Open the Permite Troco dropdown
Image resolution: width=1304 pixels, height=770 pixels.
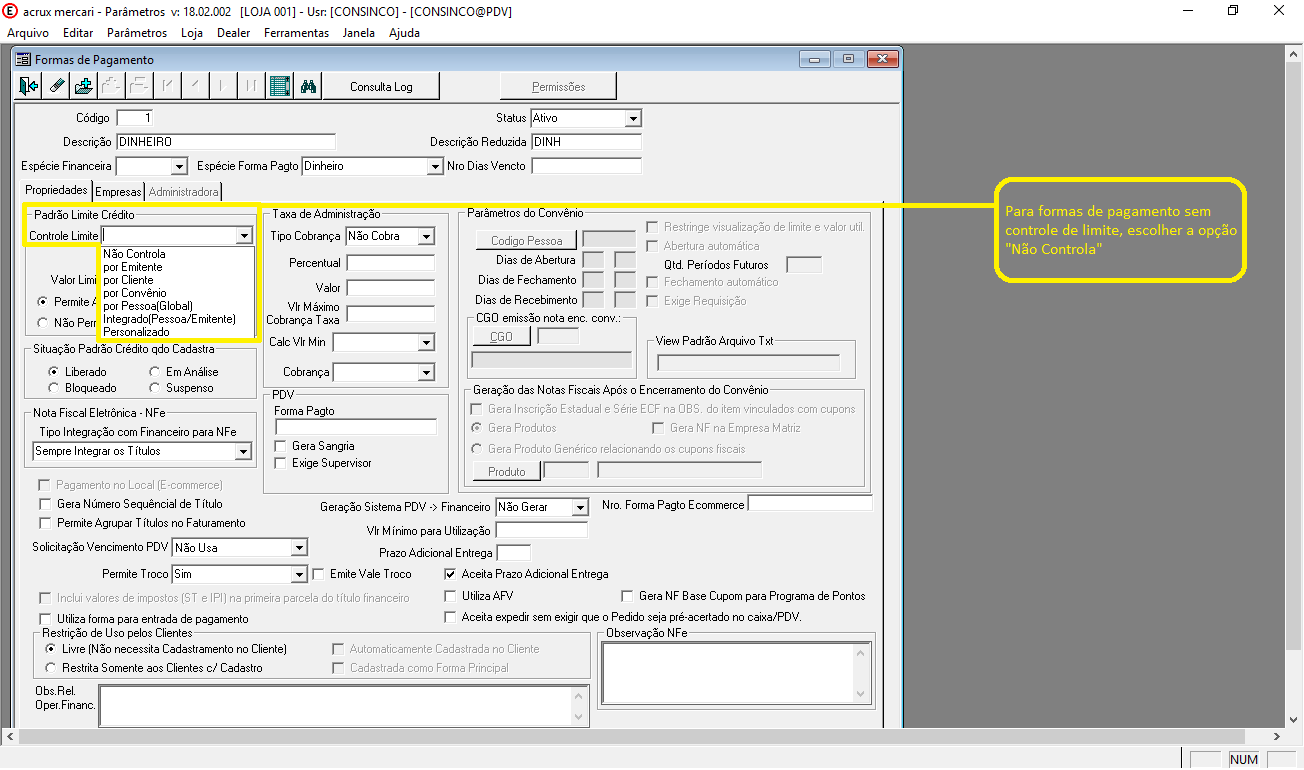pyautogui.click(x=298, y=575)
